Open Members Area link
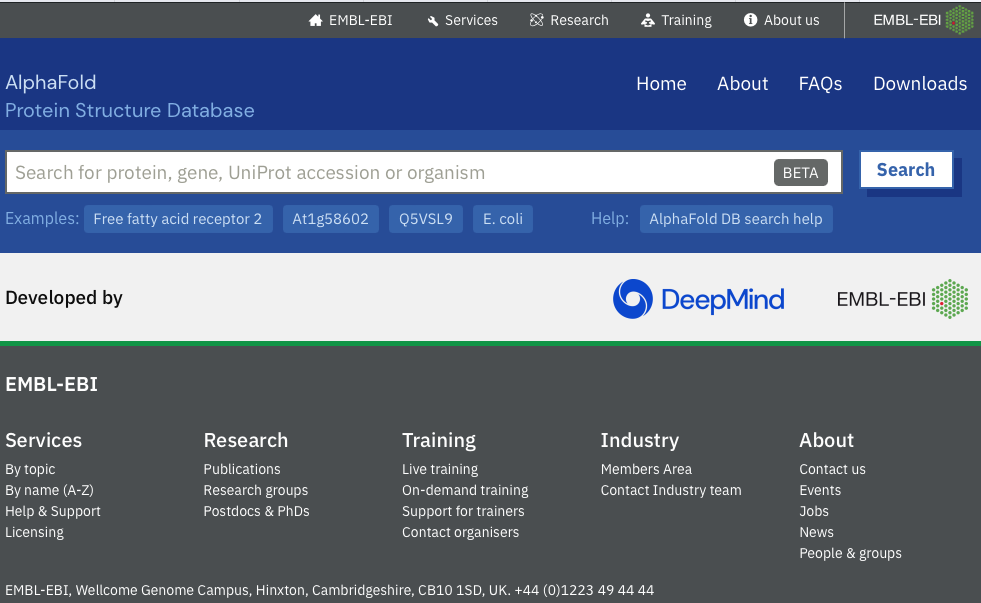Screen dimensions: 981x603 click(x=646, y=469)
